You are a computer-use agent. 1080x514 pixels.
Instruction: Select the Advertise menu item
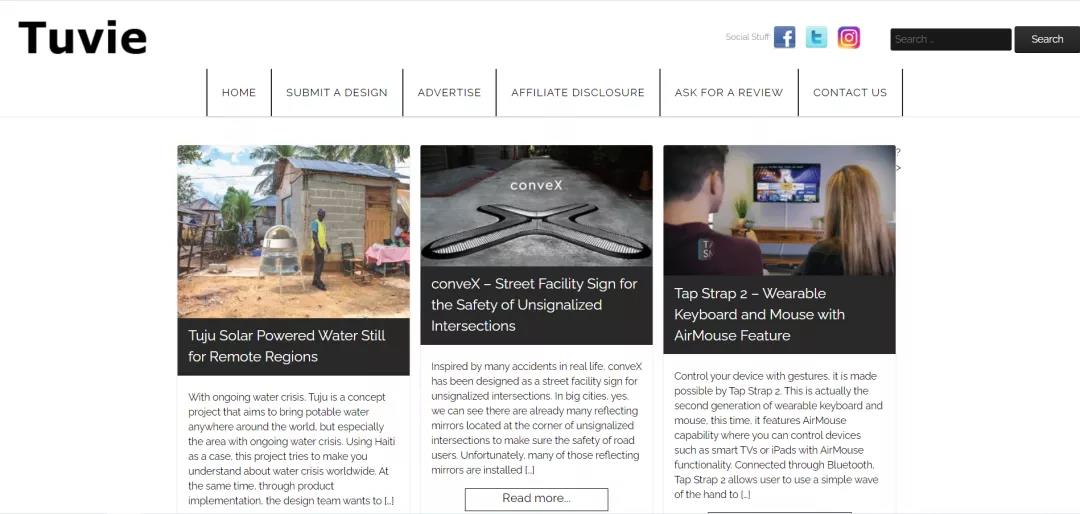pos(449,92)
